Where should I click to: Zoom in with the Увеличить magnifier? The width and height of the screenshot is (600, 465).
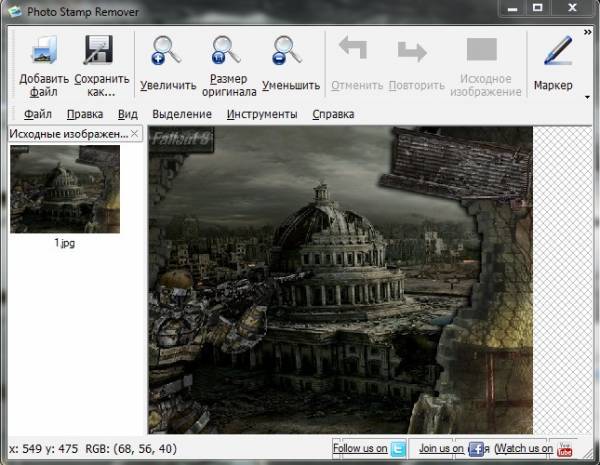pos(167,52)
